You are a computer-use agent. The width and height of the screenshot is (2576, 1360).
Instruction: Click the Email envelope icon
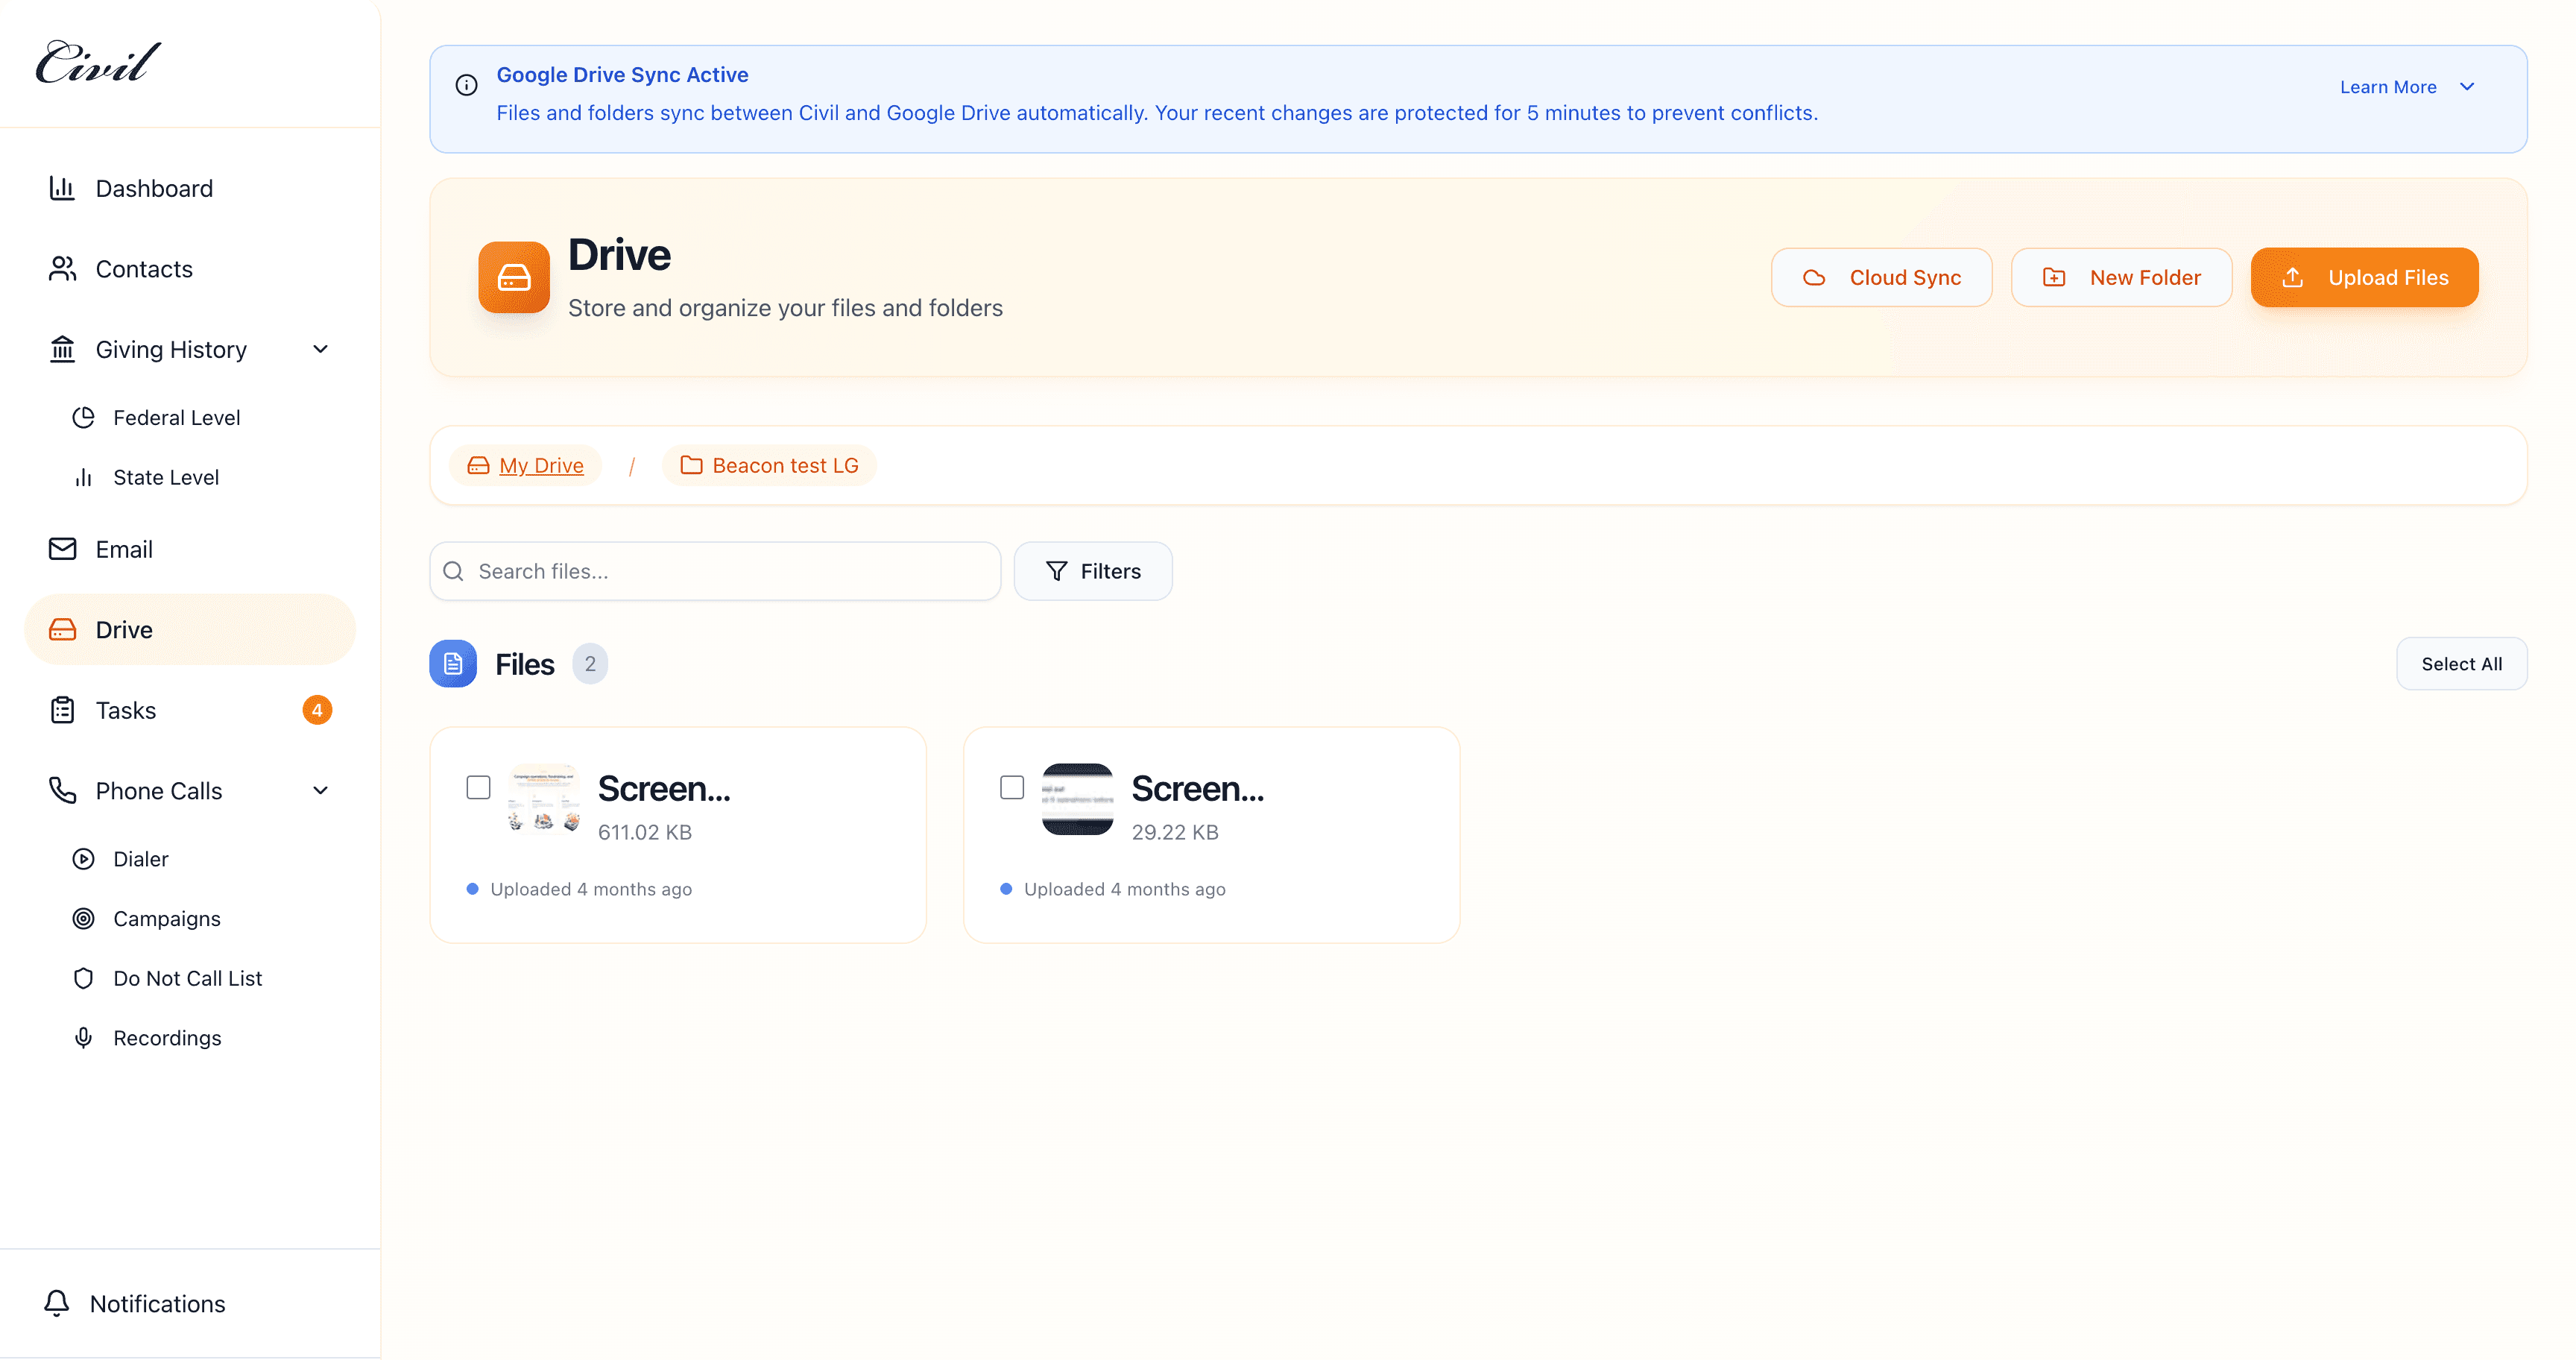(62, 549)
